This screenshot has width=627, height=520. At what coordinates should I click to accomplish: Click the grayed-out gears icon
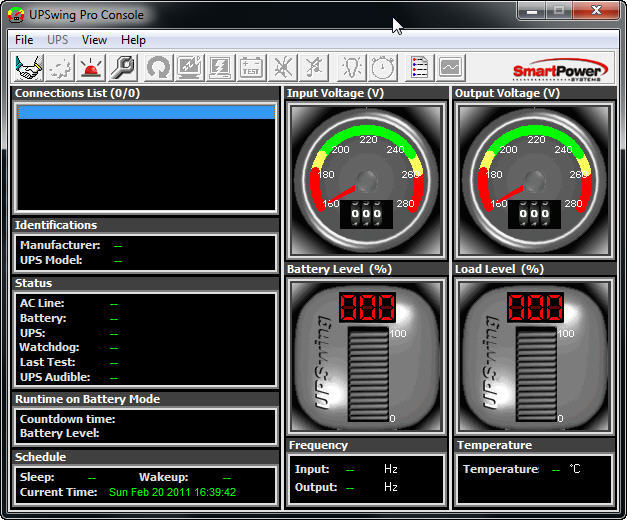(60, 68)
